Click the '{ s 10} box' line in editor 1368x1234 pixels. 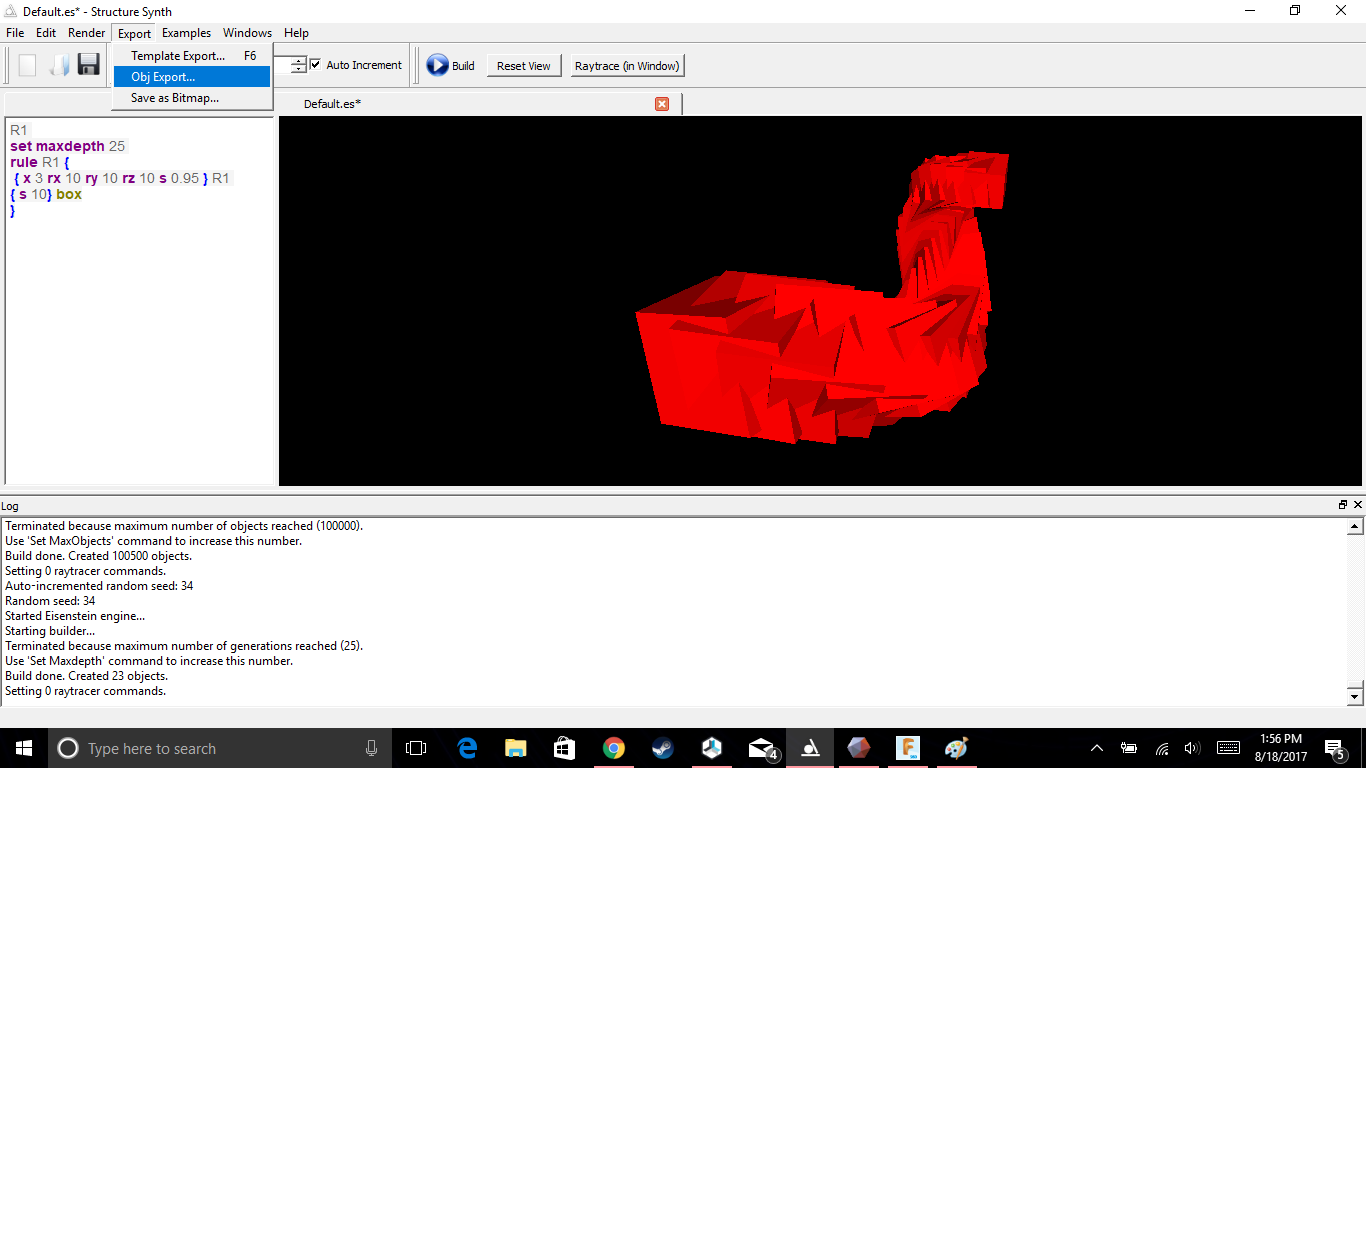[x=46, y=194]
